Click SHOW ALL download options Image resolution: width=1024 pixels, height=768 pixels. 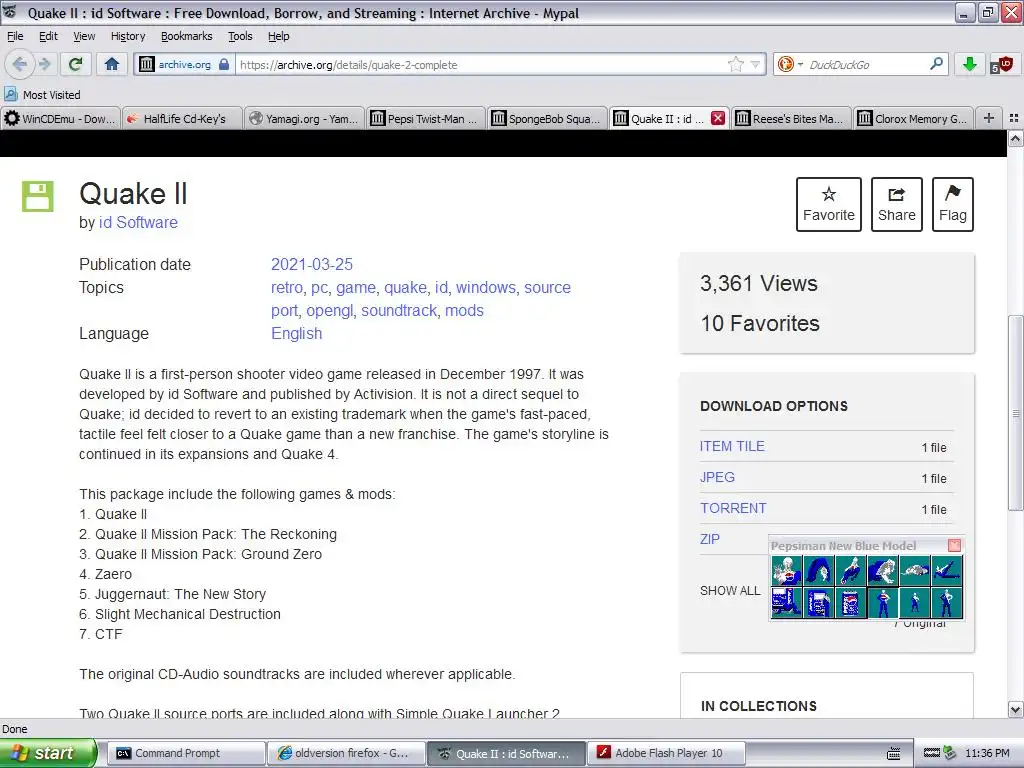coord(730,590)
